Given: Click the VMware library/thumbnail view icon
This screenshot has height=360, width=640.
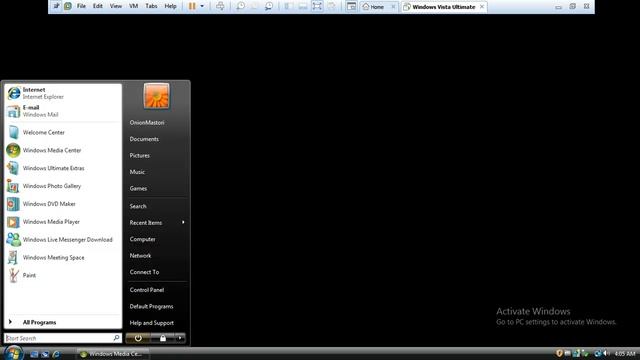Looking at the screenshot, I should pyautogui.click(x=351, y=6).
